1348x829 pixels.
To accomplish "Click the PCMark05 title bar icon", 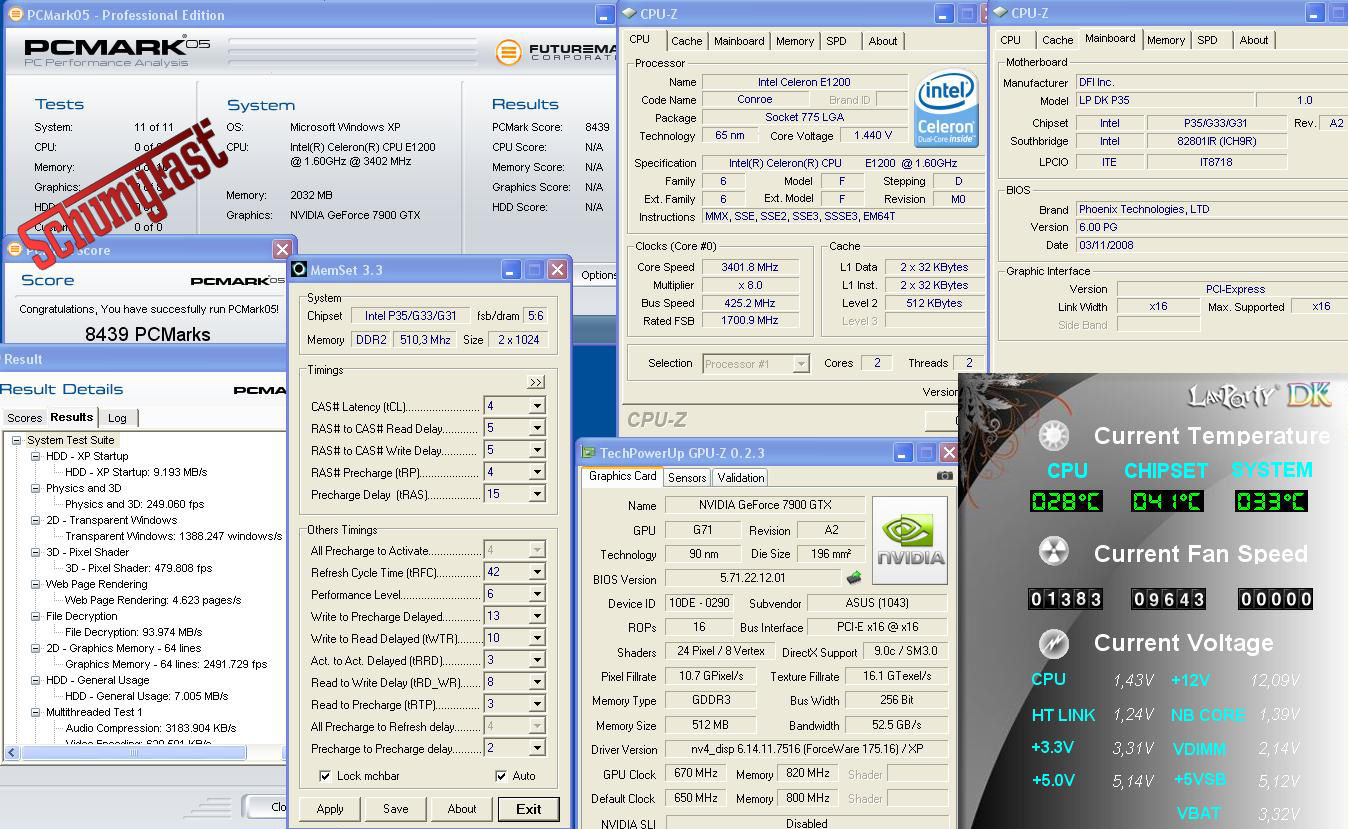I will 14,14.
